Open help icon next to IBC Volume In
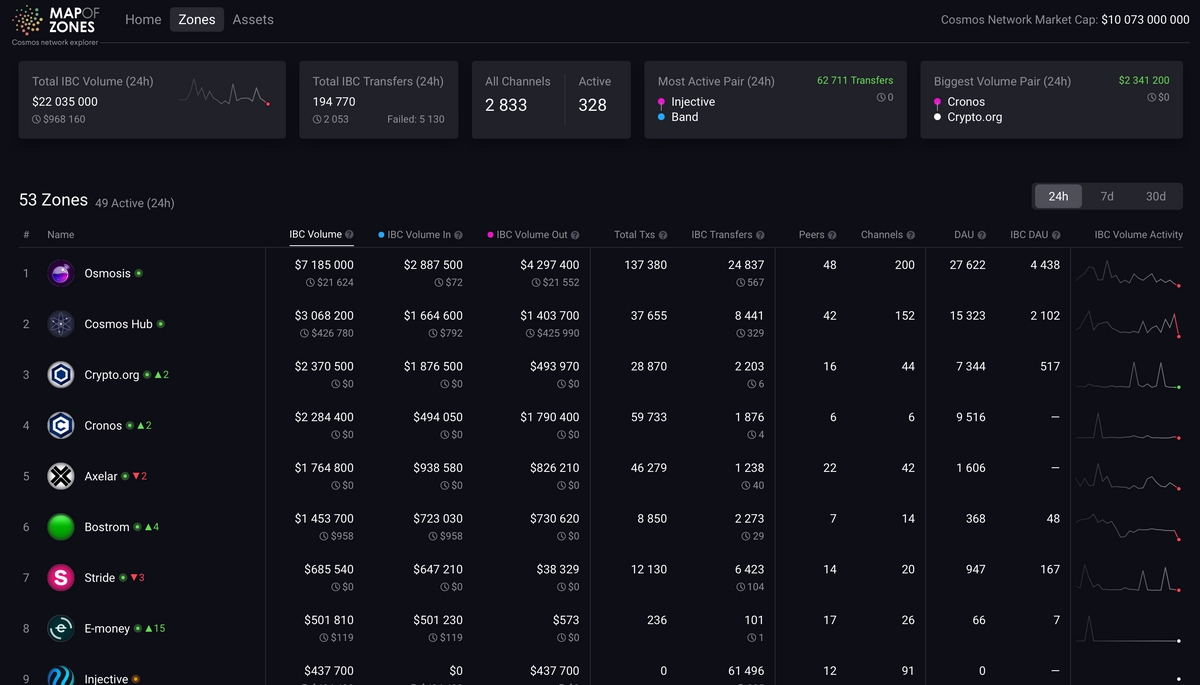The width and height of the screenshot is (1200, 685). point(458,235)
